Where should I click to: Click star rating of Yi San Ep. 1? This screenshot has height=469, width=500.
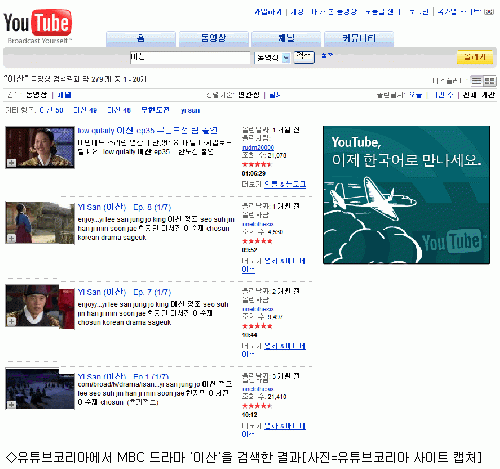[257, 406]
